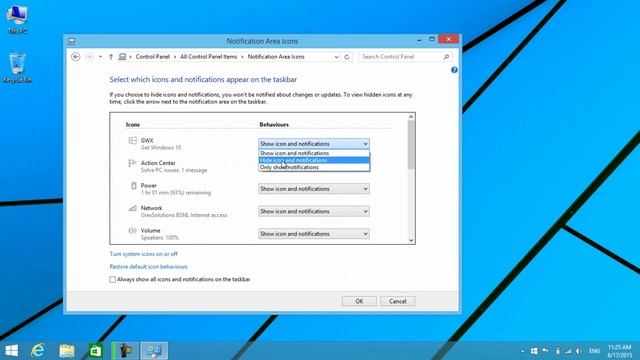The height and width of the screenshot is (360, 640).
Task: Select Only show notifications option
Action: [314, 167]
